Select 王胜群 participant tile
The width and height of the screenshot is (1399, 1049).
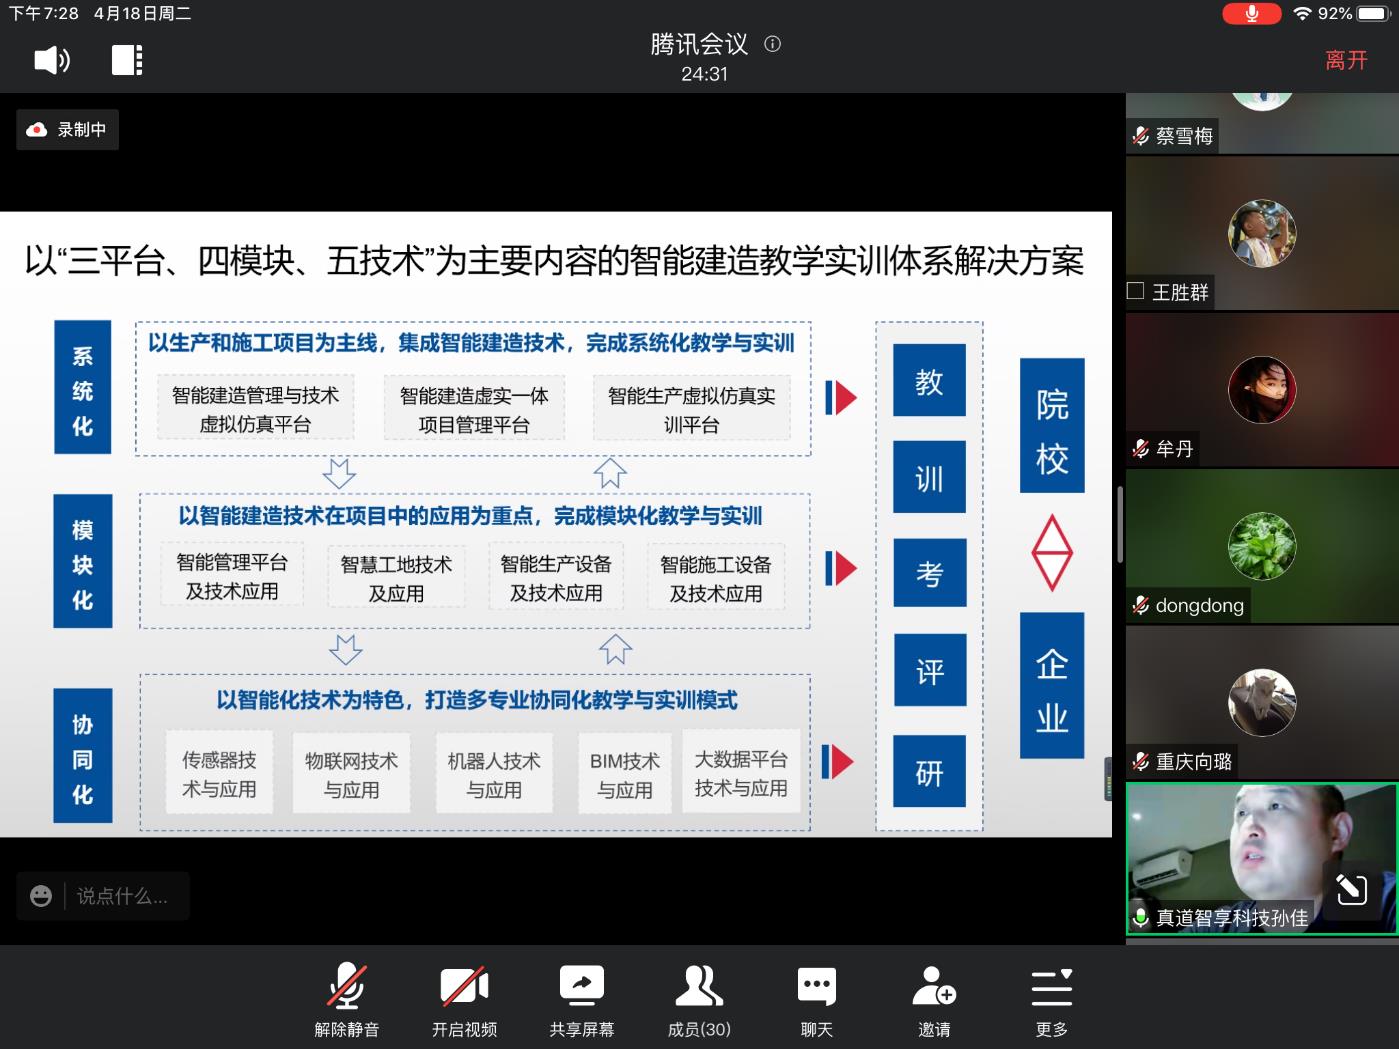1262,233
